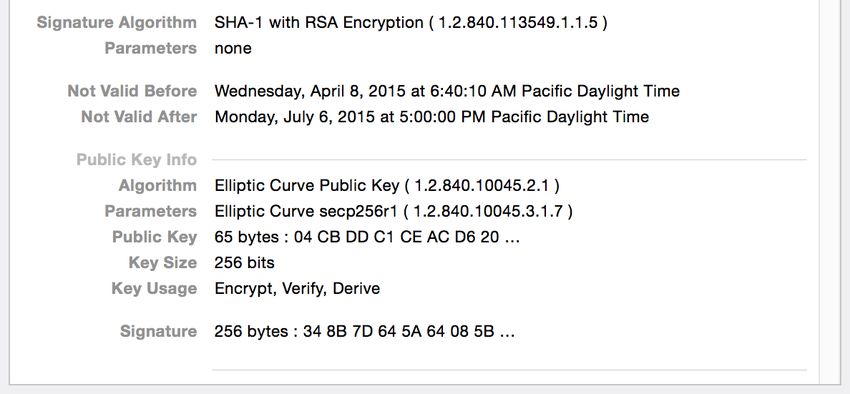Screen dimensions: 850x394
Task: Click the Not Valid After label
Action: pyautogui.click(x=139, y=117)
